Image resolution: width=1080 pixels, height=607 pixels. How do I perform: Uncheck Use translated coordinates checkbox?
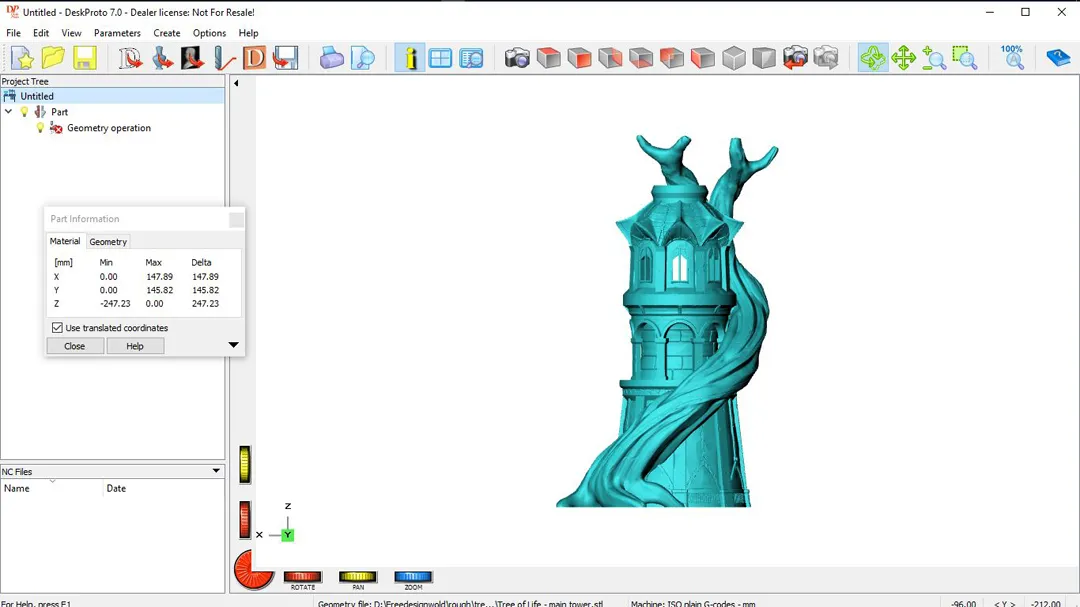click(x=57, y=328)
